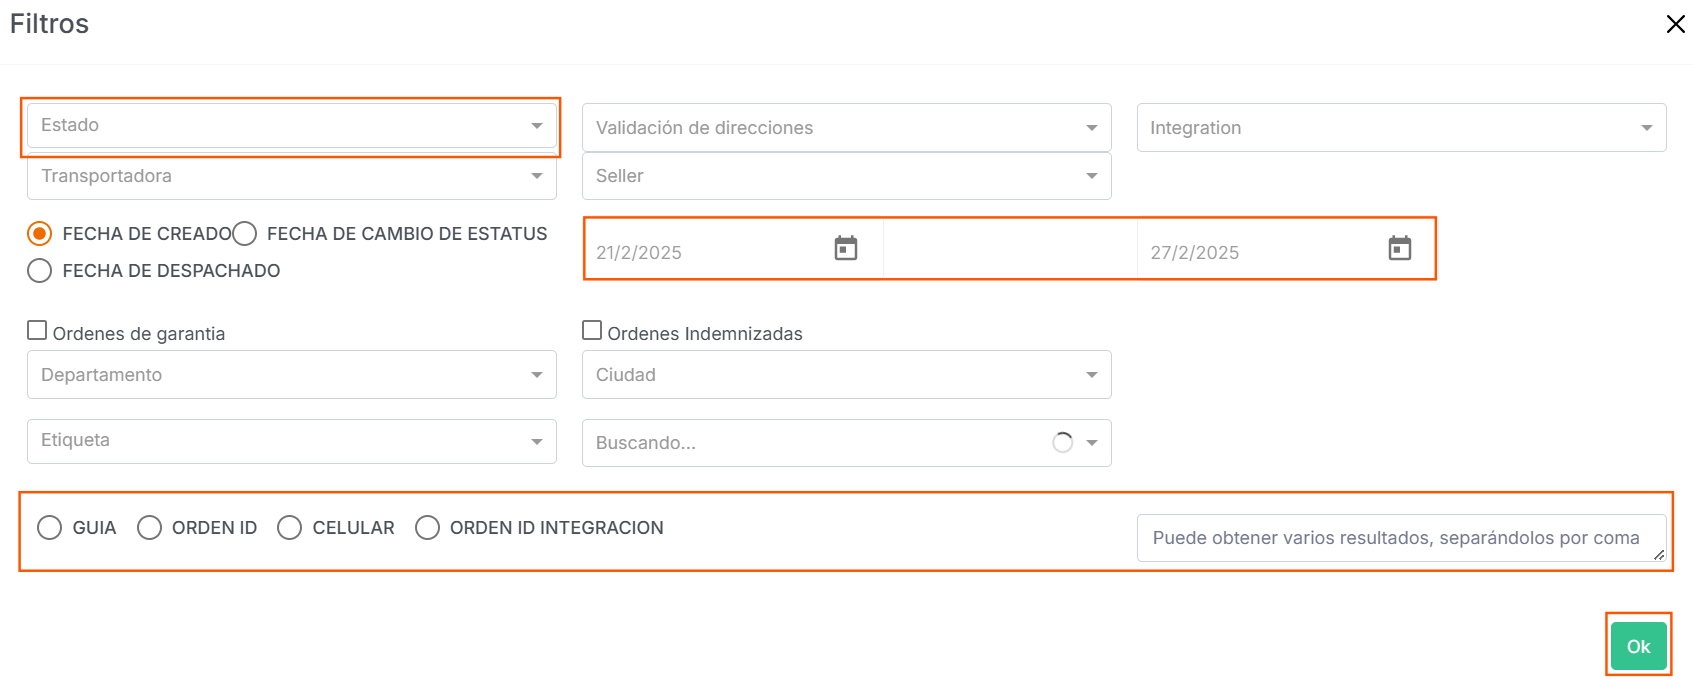Viewport: 1693px width, 681px height.
Task: Choose CELULAR search type radio
Action: tap(289, 528)
